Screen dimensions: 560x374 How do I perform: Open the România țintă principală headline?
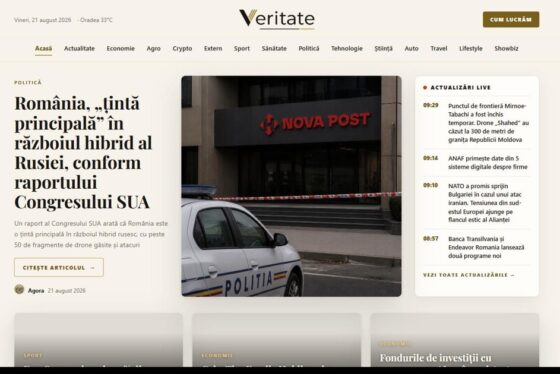(83, 153)
